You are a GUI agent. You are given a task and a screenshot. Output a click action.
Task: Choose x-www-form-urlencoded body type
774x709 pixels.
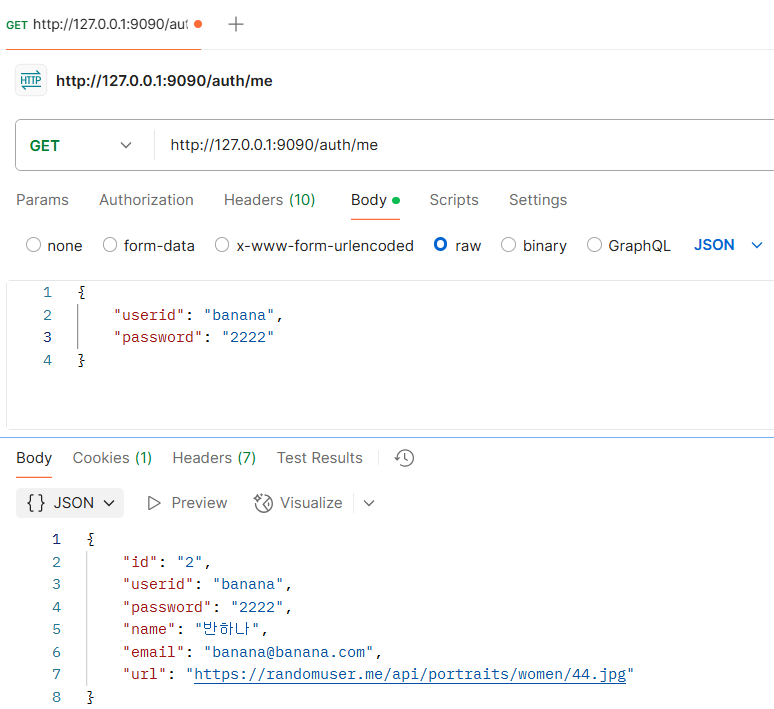[222, 245]
